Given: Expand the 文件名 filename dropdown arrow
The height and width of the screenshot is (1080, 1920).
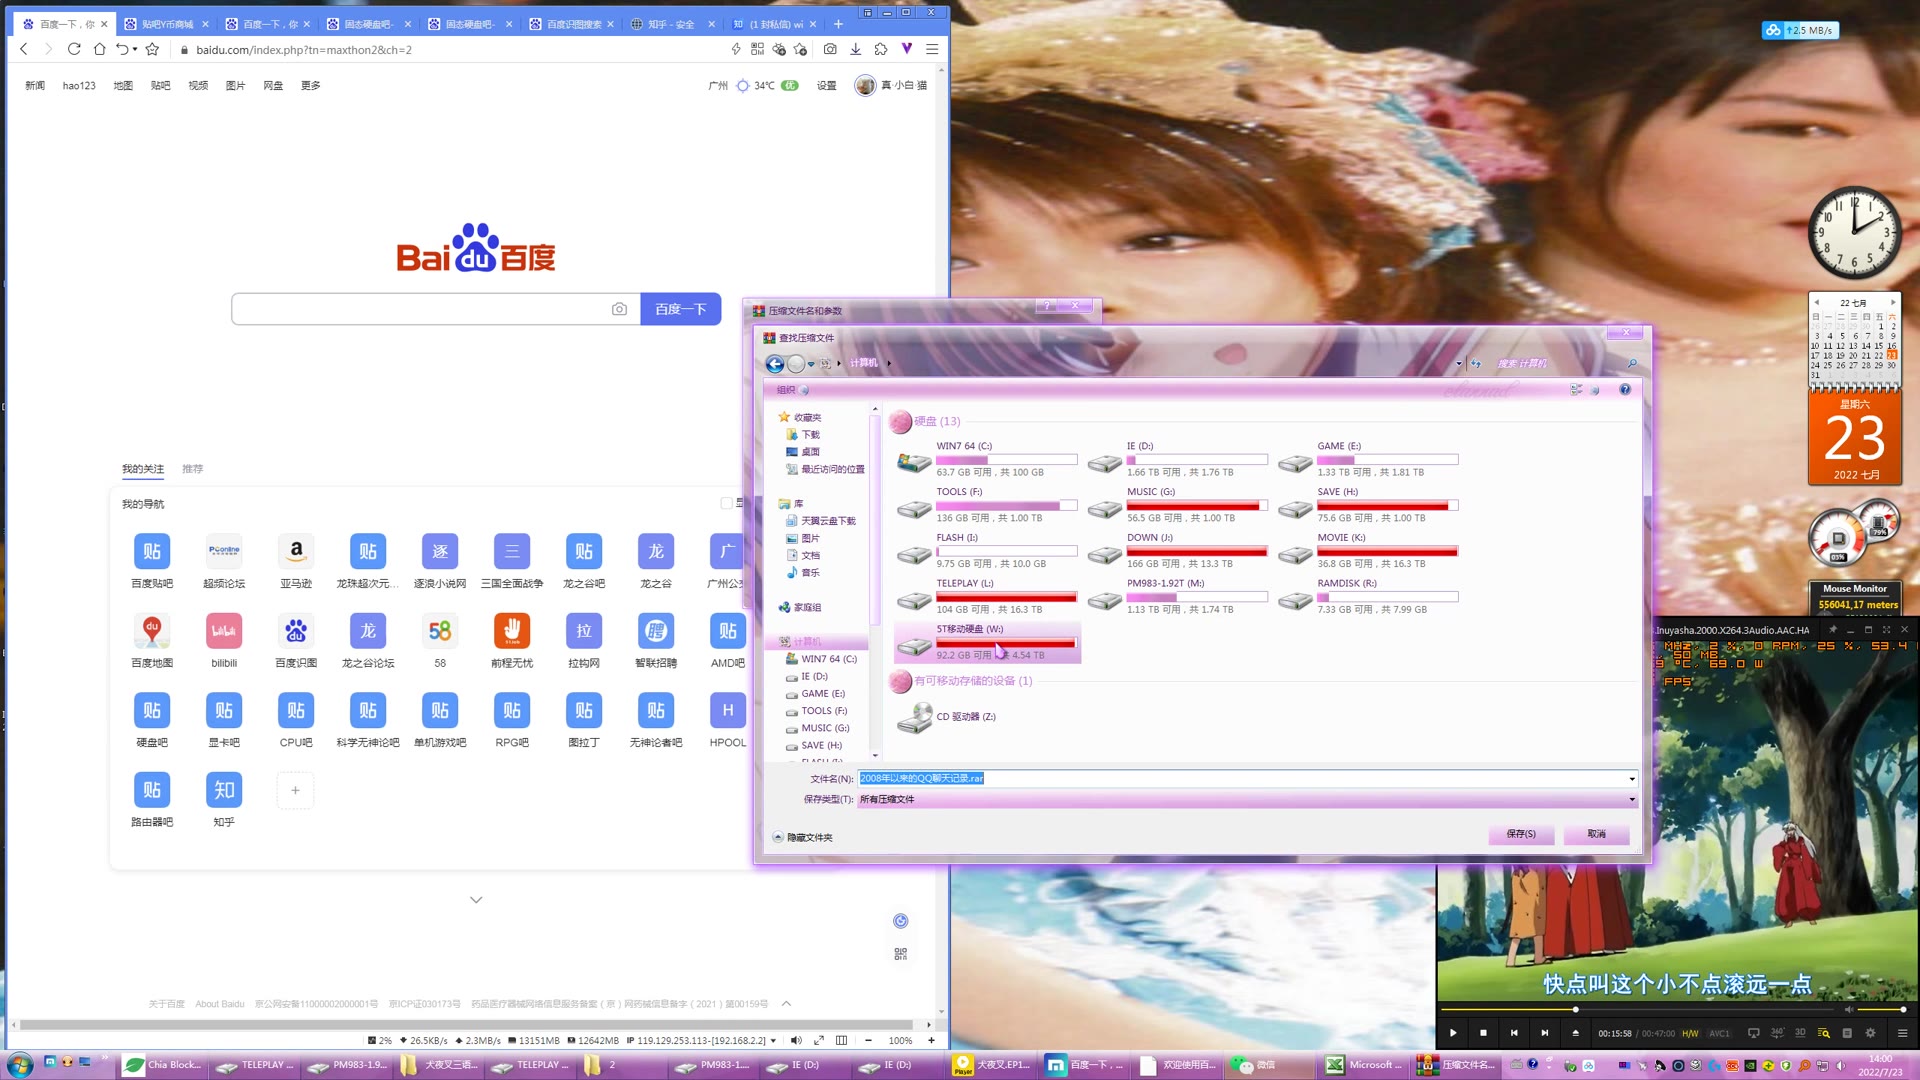Looking at the screenshot, I should coord(1632,779).
